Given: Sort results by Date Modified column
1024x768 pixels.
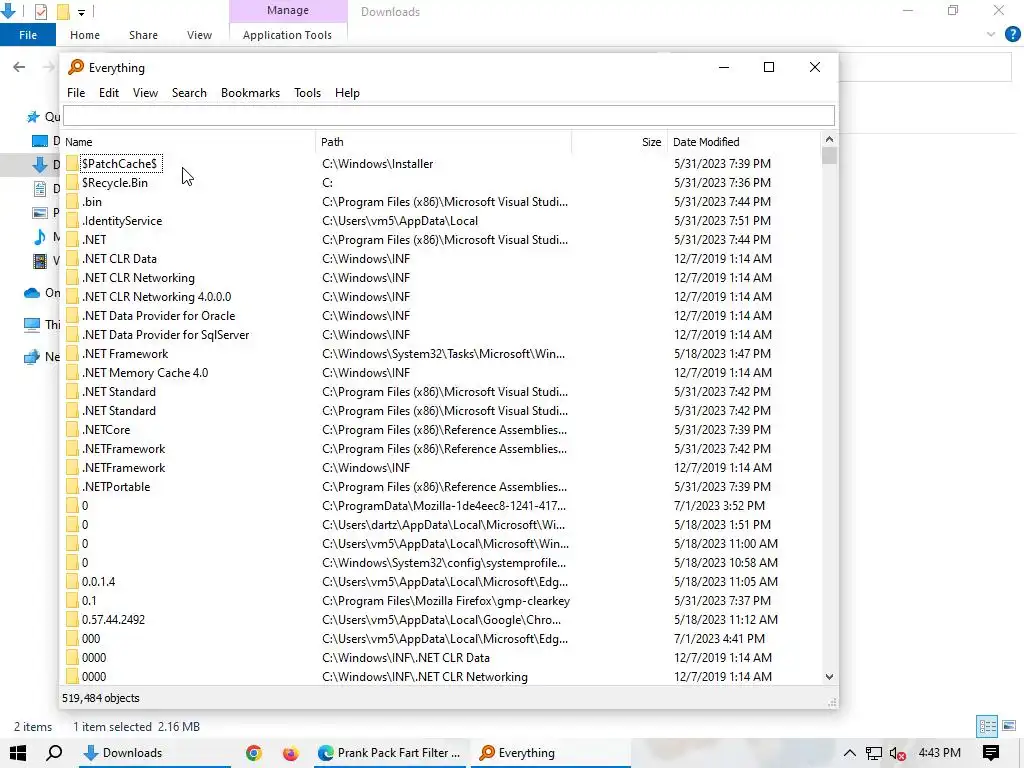Looking at the screenshot, I should tap(743, 142).
